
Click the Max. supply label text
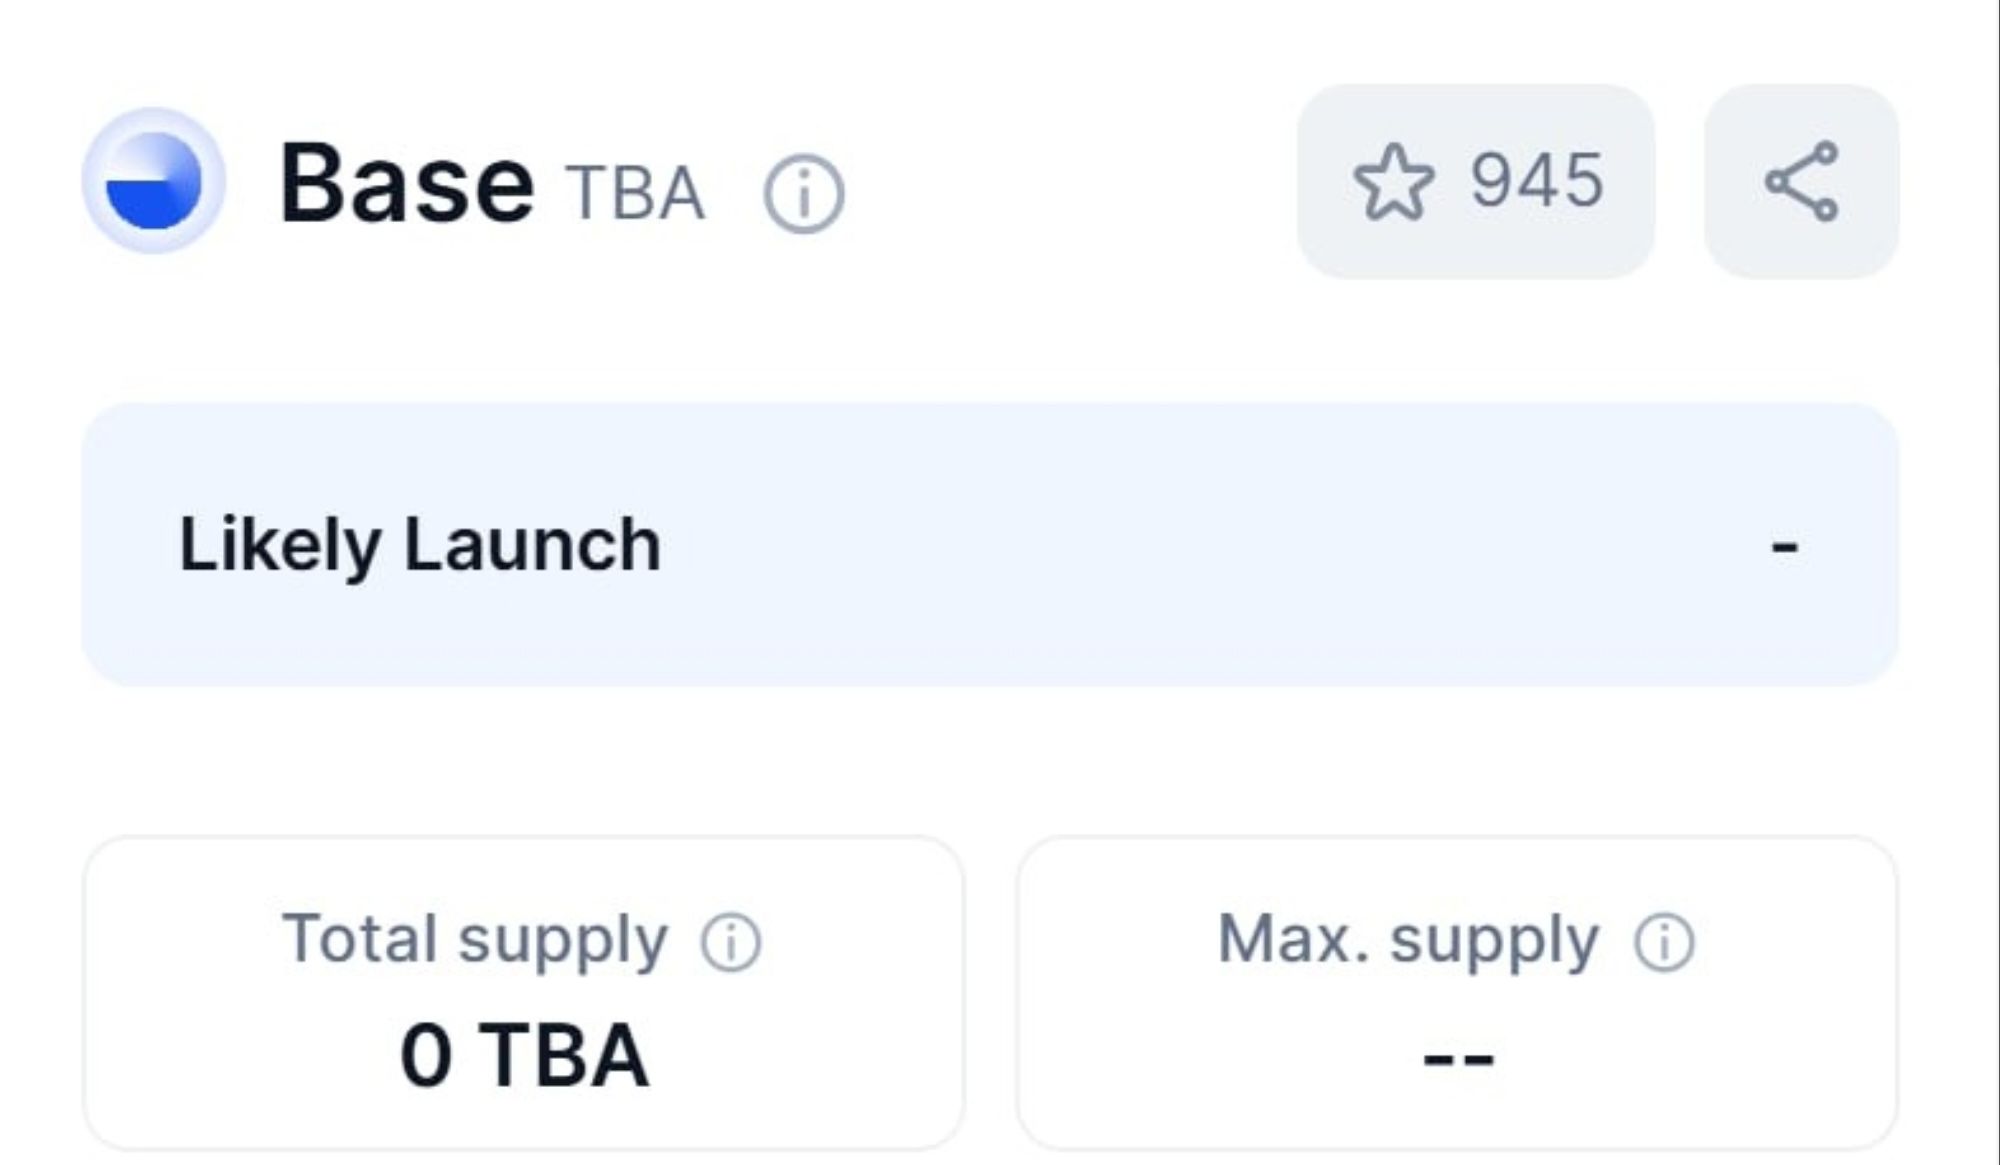tap(1408, 940)
